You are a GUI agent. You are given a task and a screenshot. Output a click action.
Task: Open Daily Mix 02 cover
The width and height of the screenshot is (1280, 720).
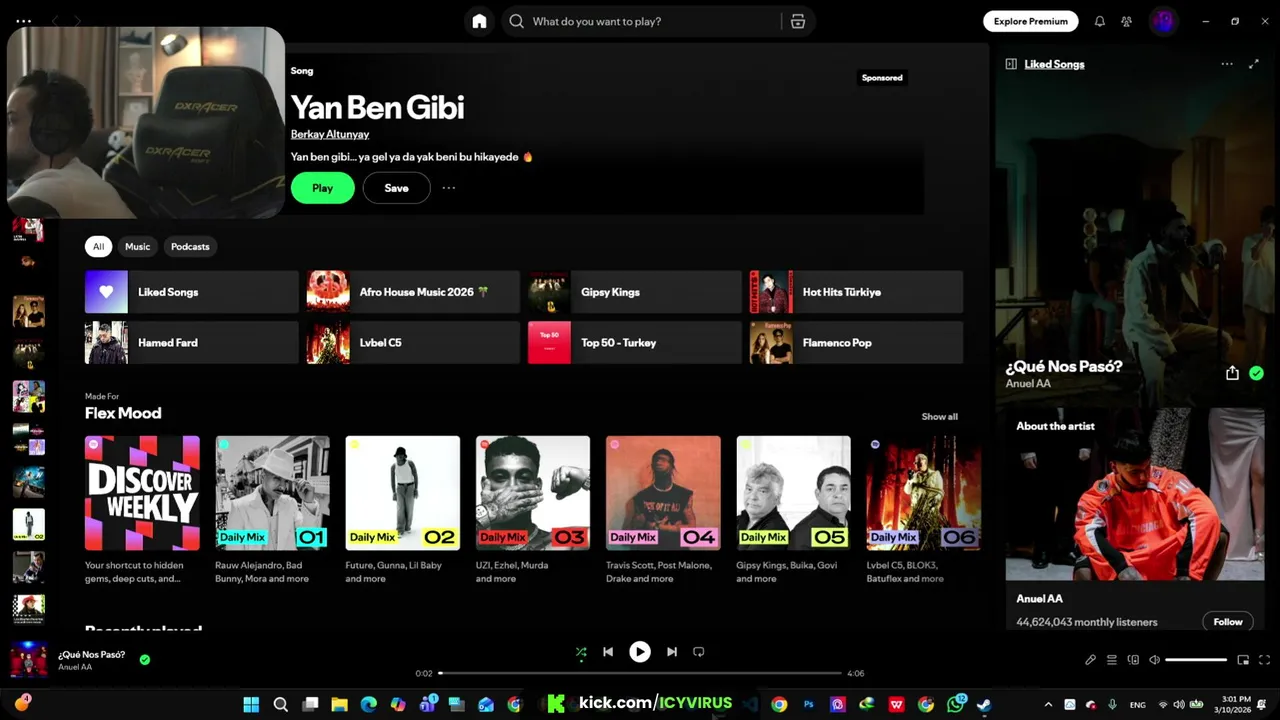coord(403,493)
